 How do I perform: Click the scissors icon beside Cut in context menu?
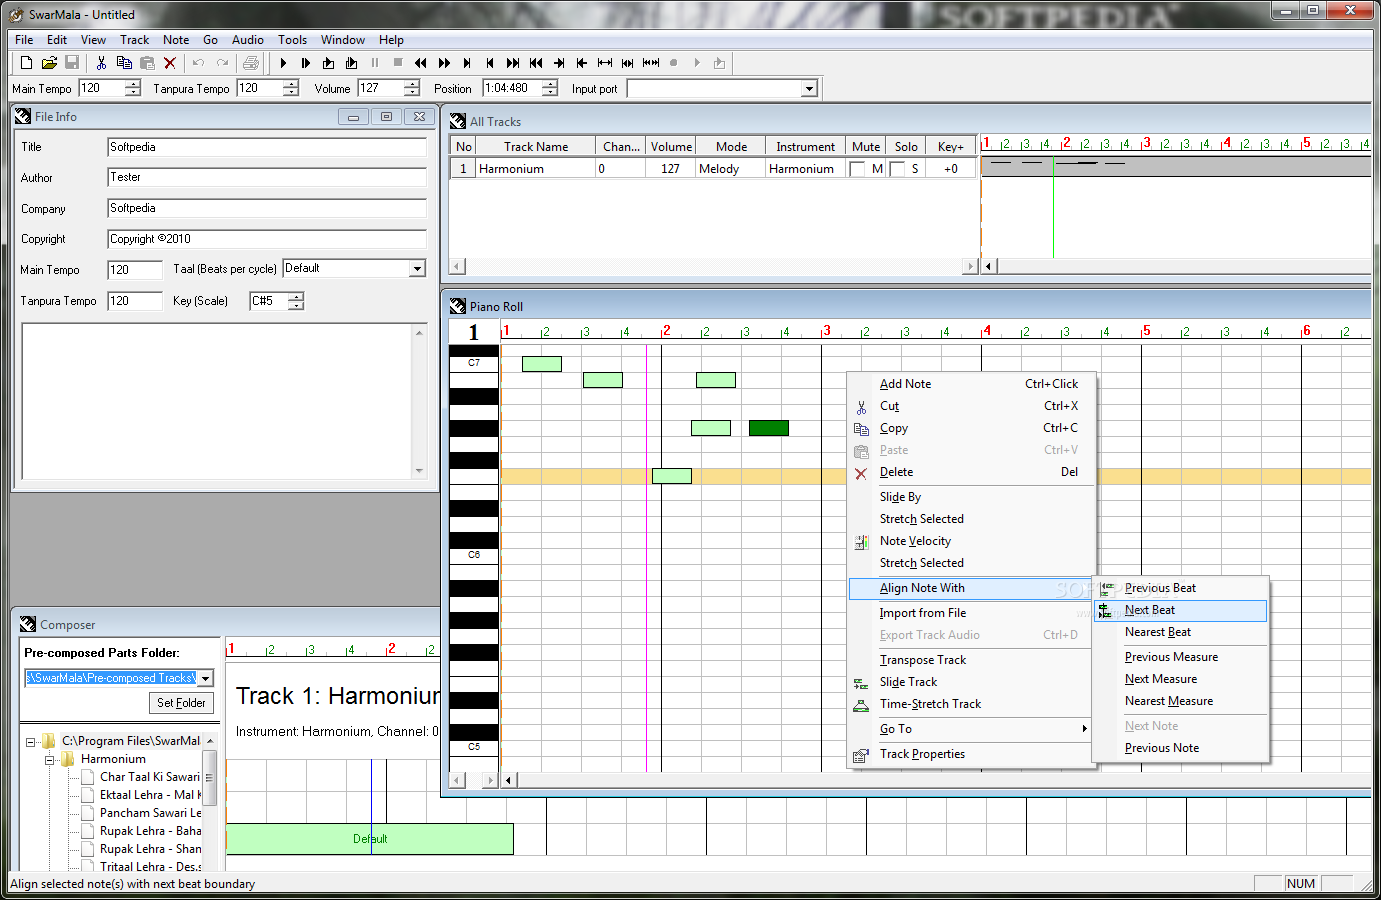click(861, 407)
